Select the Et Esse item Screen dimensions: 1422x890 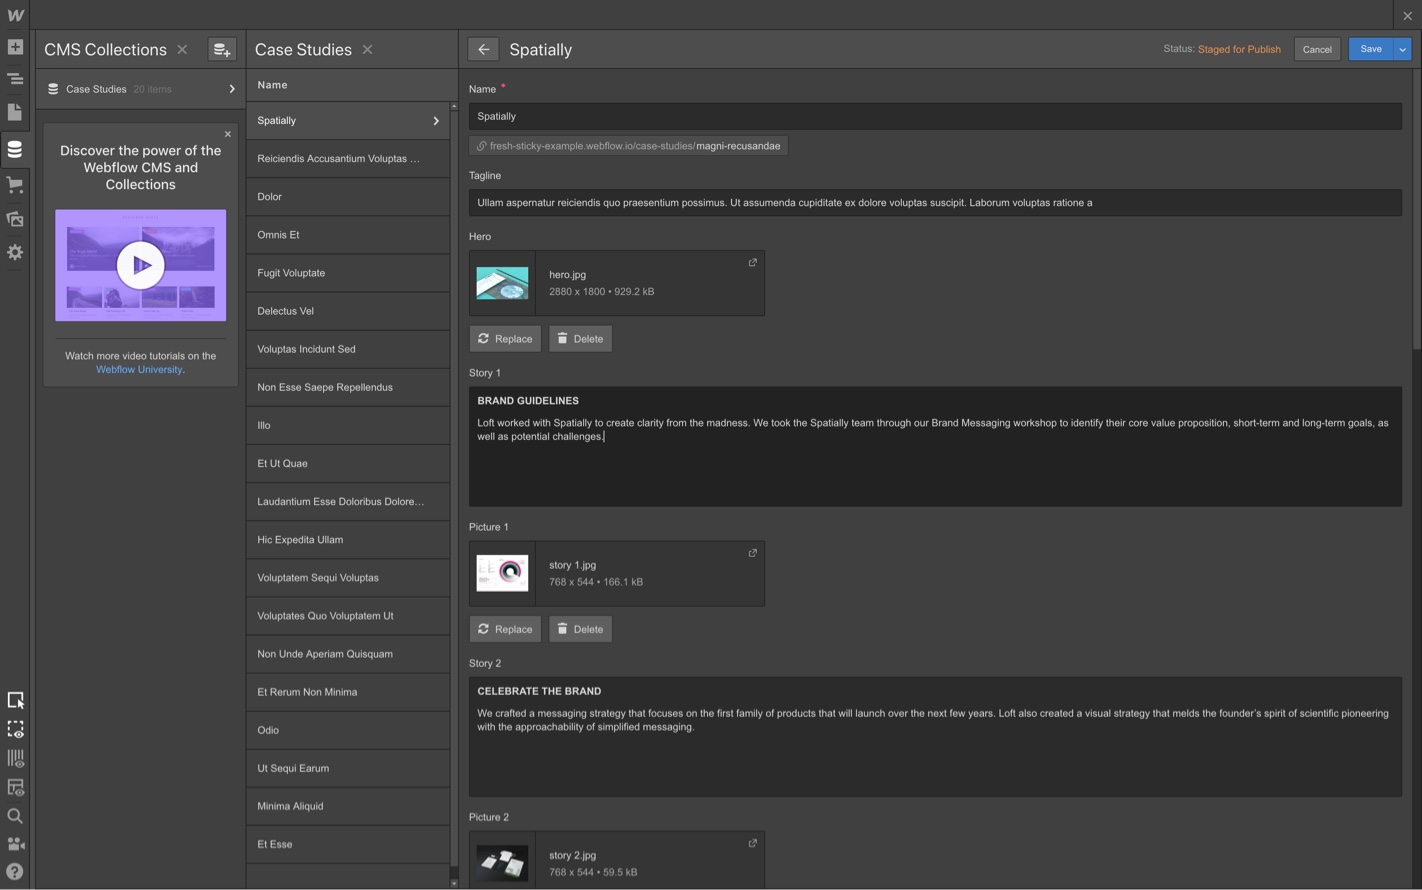coord(348,845)
